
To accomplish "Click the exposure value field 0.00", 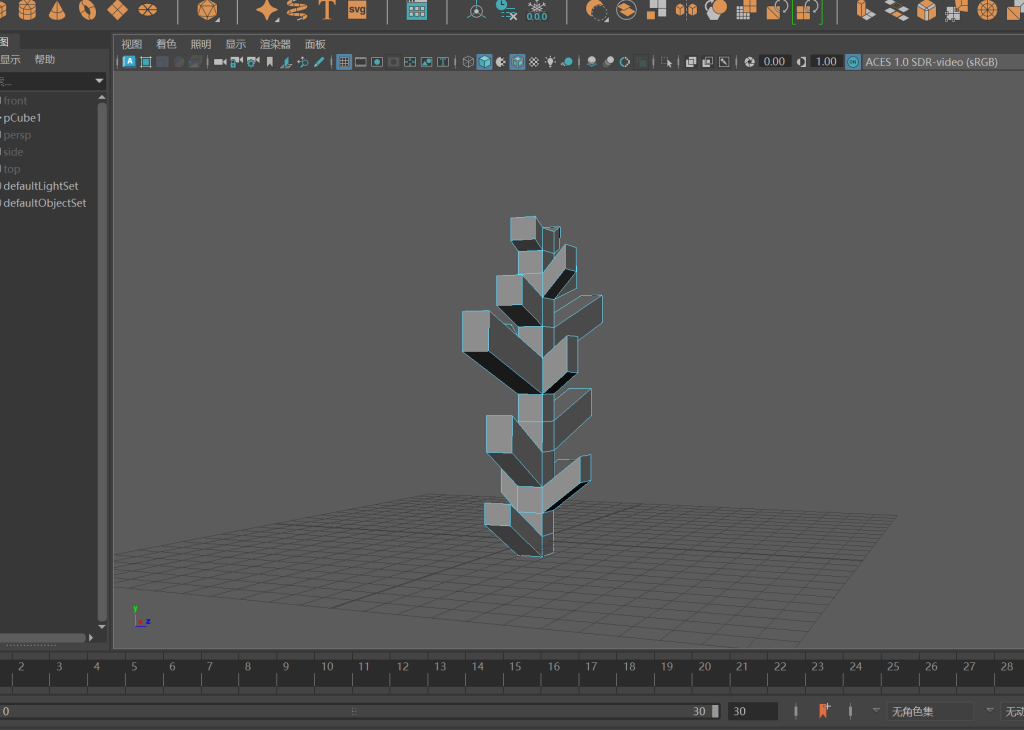I will 775,62.
